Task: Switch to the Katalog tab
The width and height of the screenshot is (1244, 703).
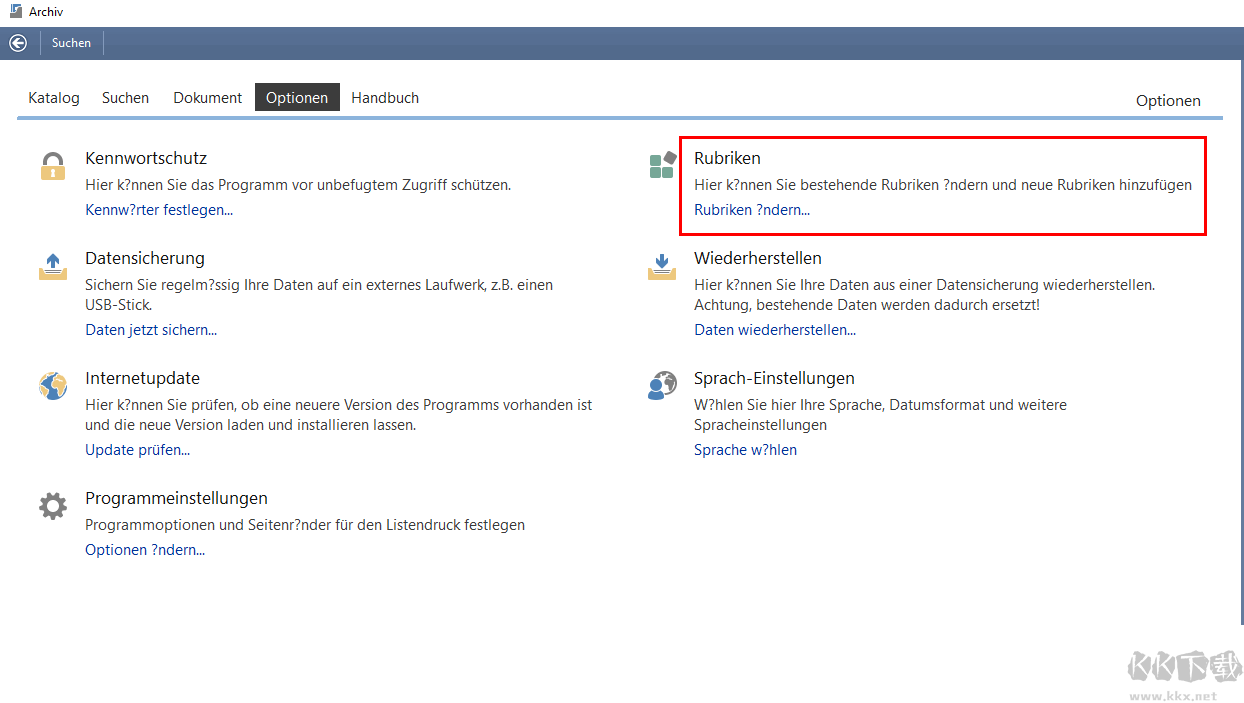Action: 54,98
